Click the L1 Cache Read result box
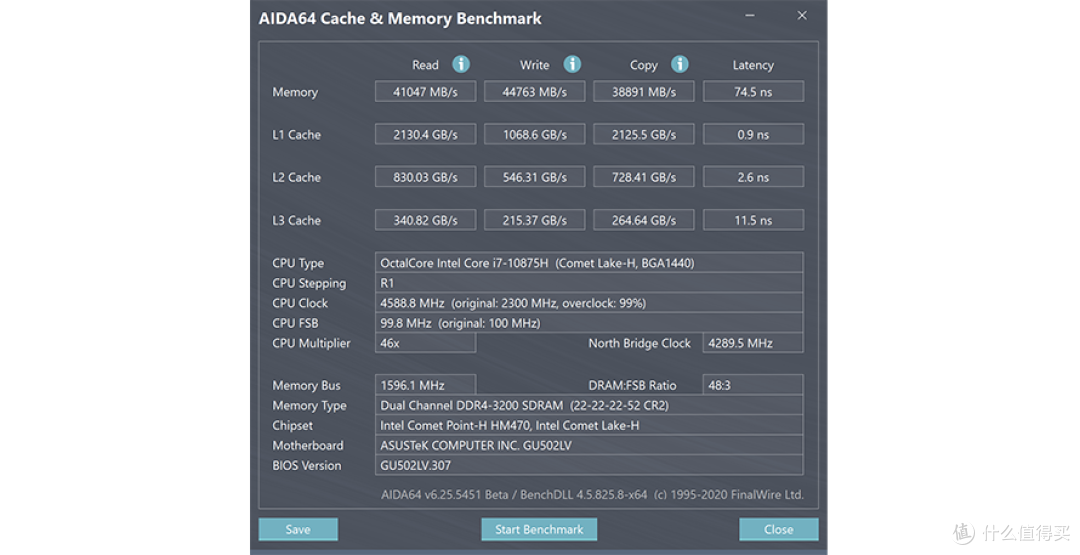This screenshot has width=1080, height=555. [425, 135]
